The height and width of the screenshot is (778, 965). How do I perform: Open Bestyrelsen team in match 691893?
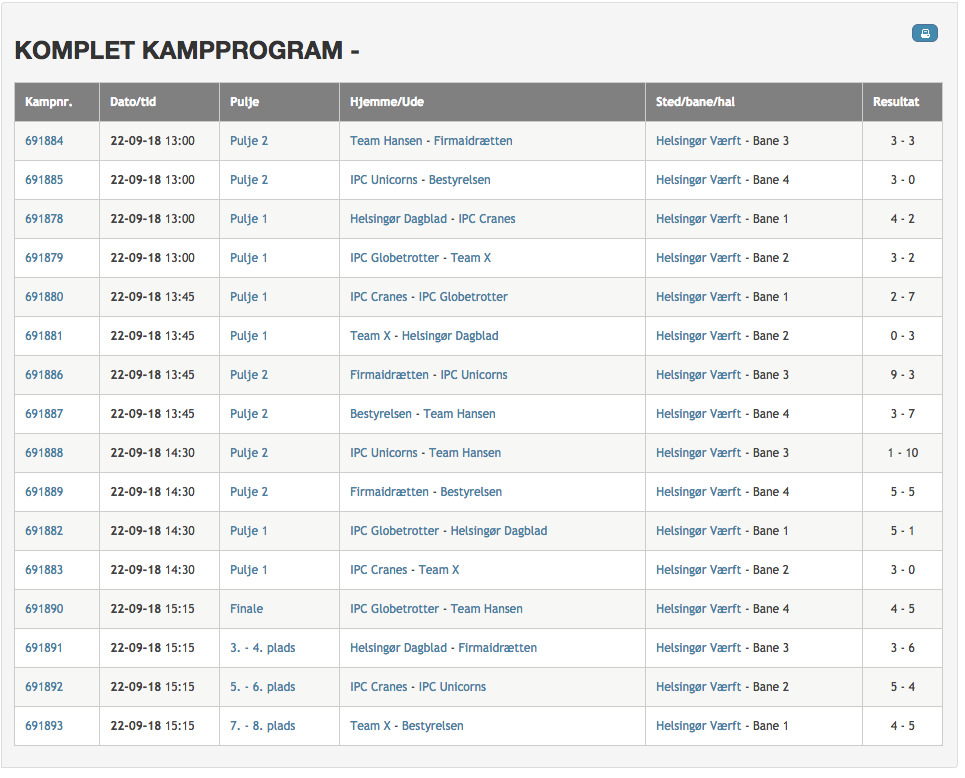click(x=433, y=726)
